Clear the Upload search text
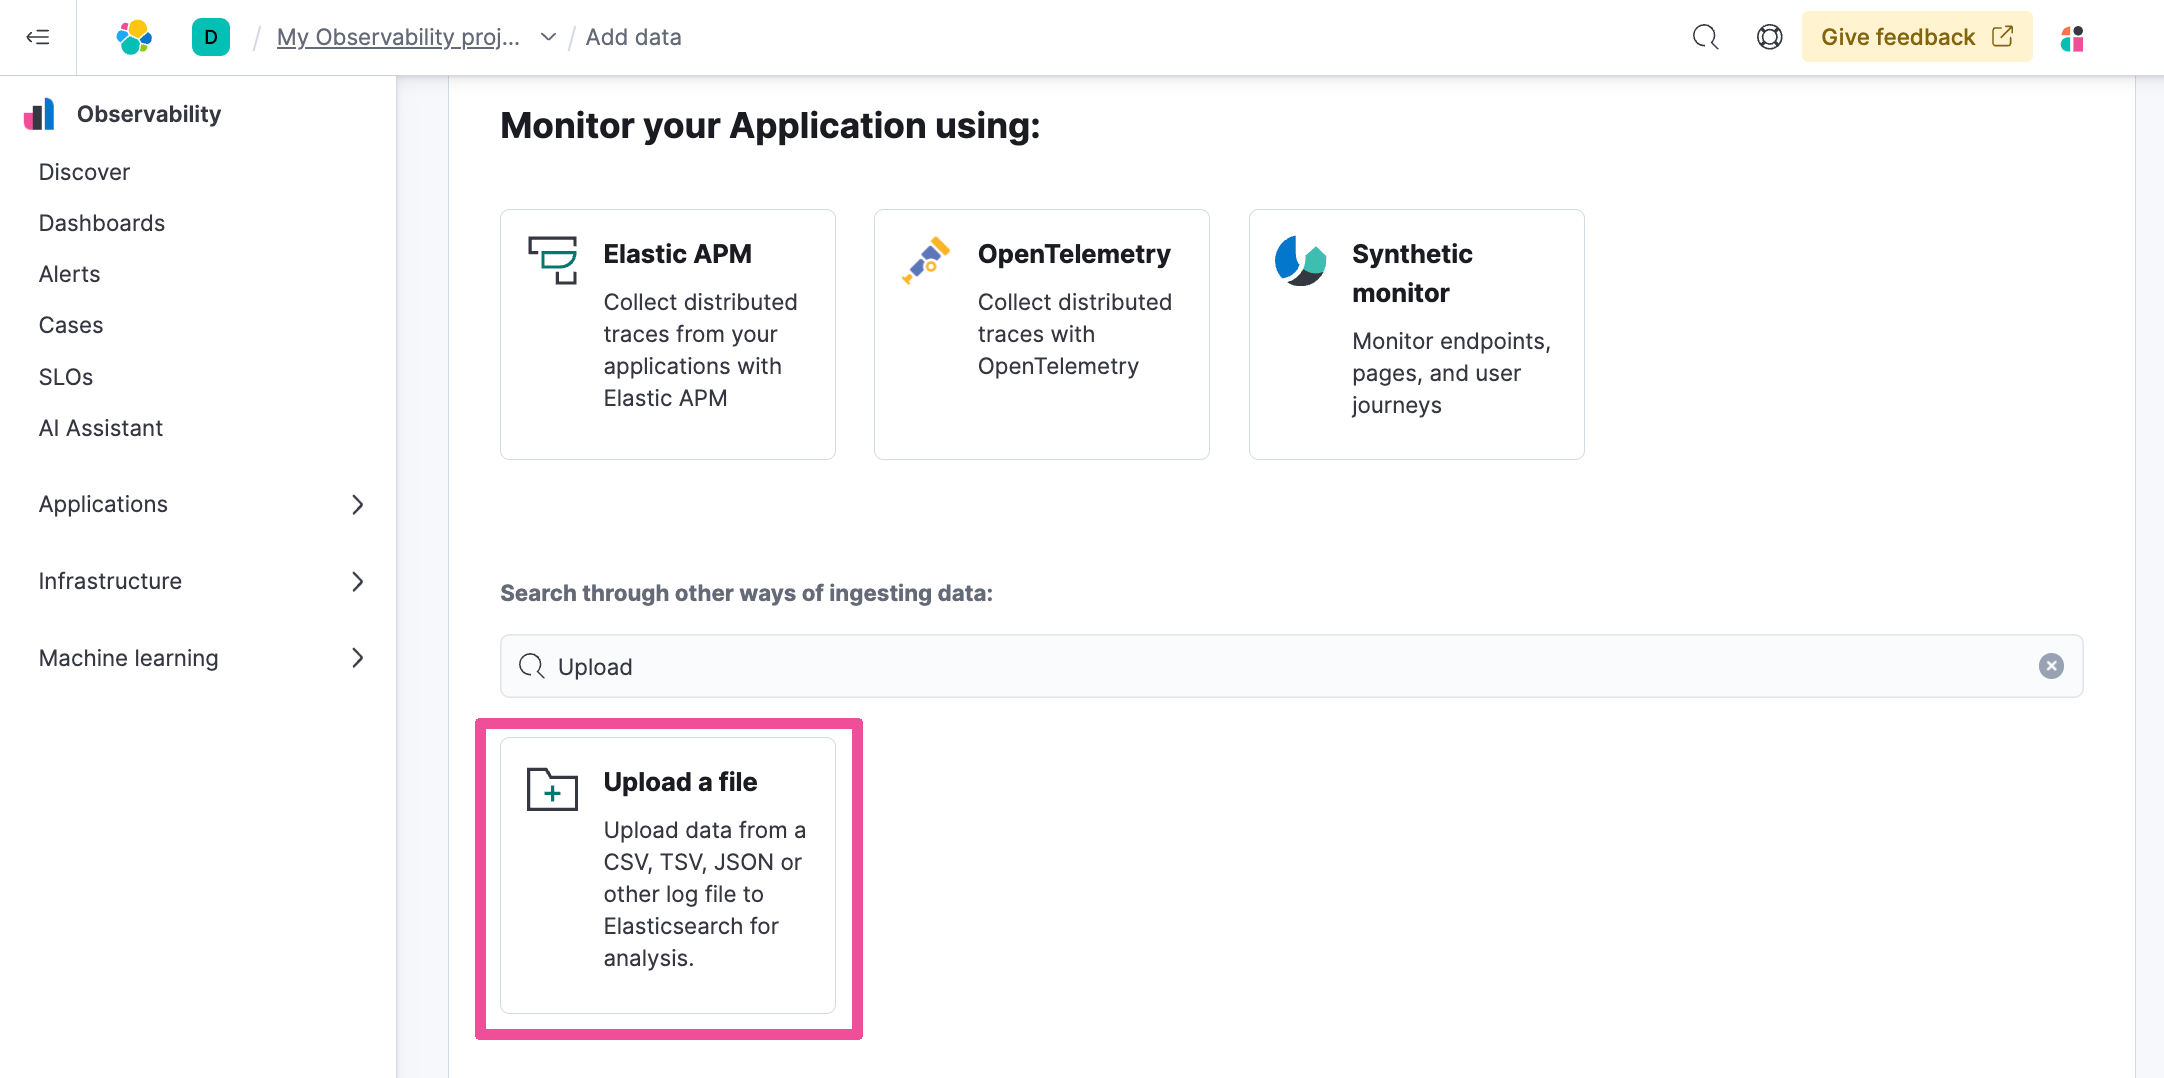Screen dimensions: 2164x1078 click(x=2051, y=666)
